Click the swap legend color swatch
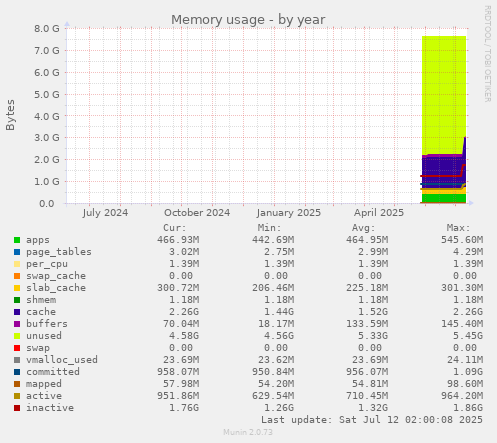Image resolution: width=497 pixels, height=443 pixels. tap(17, 348)
